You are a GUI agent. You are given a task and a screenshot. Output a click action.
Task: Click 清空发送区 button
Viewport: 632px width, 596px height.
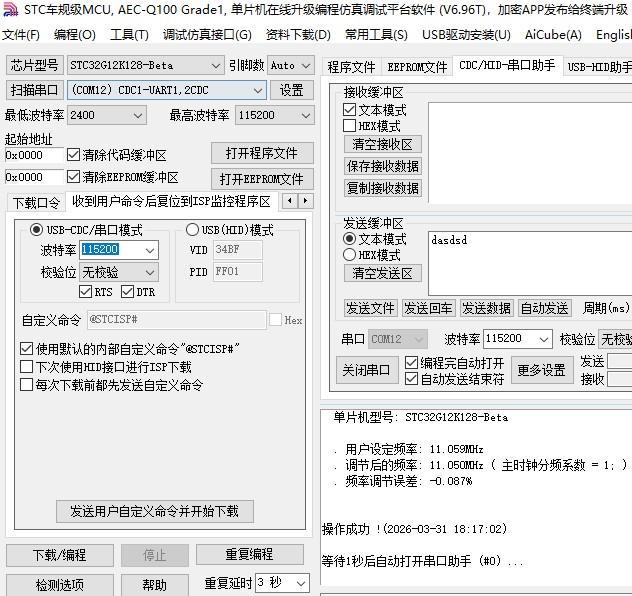[x=383, y=273]
